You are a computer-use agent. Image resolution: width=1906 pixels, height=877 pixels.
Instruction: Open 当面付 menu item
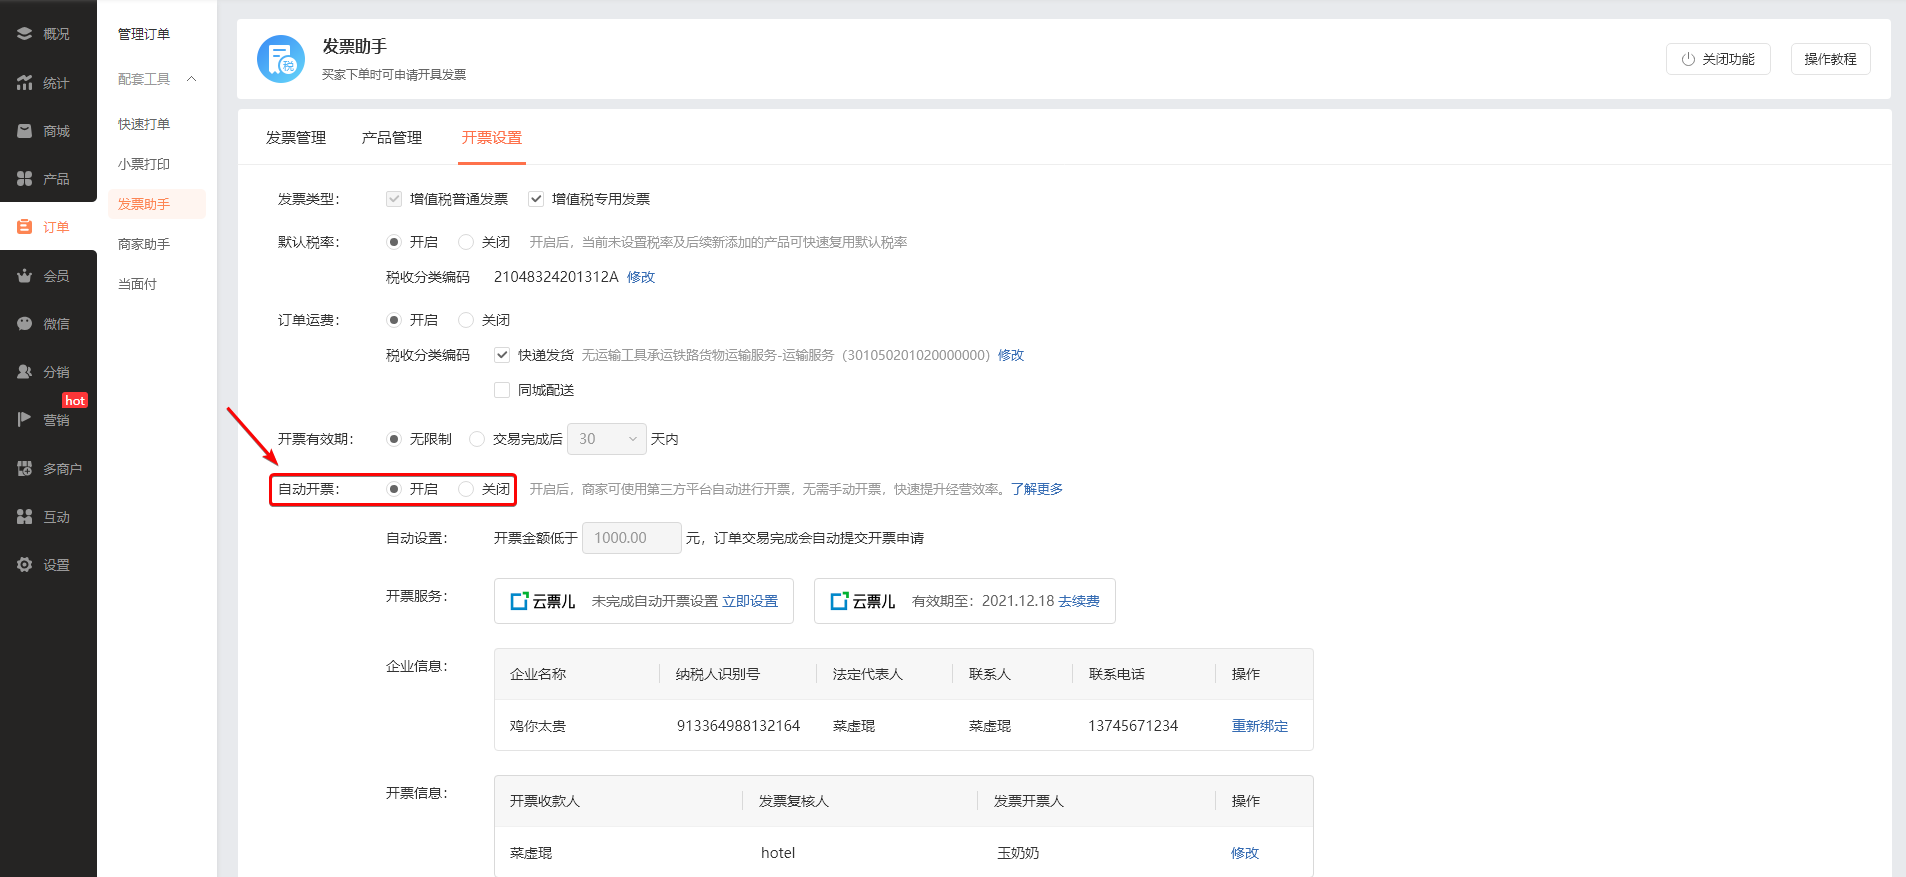pyautogui.click(x=138, y=284)
